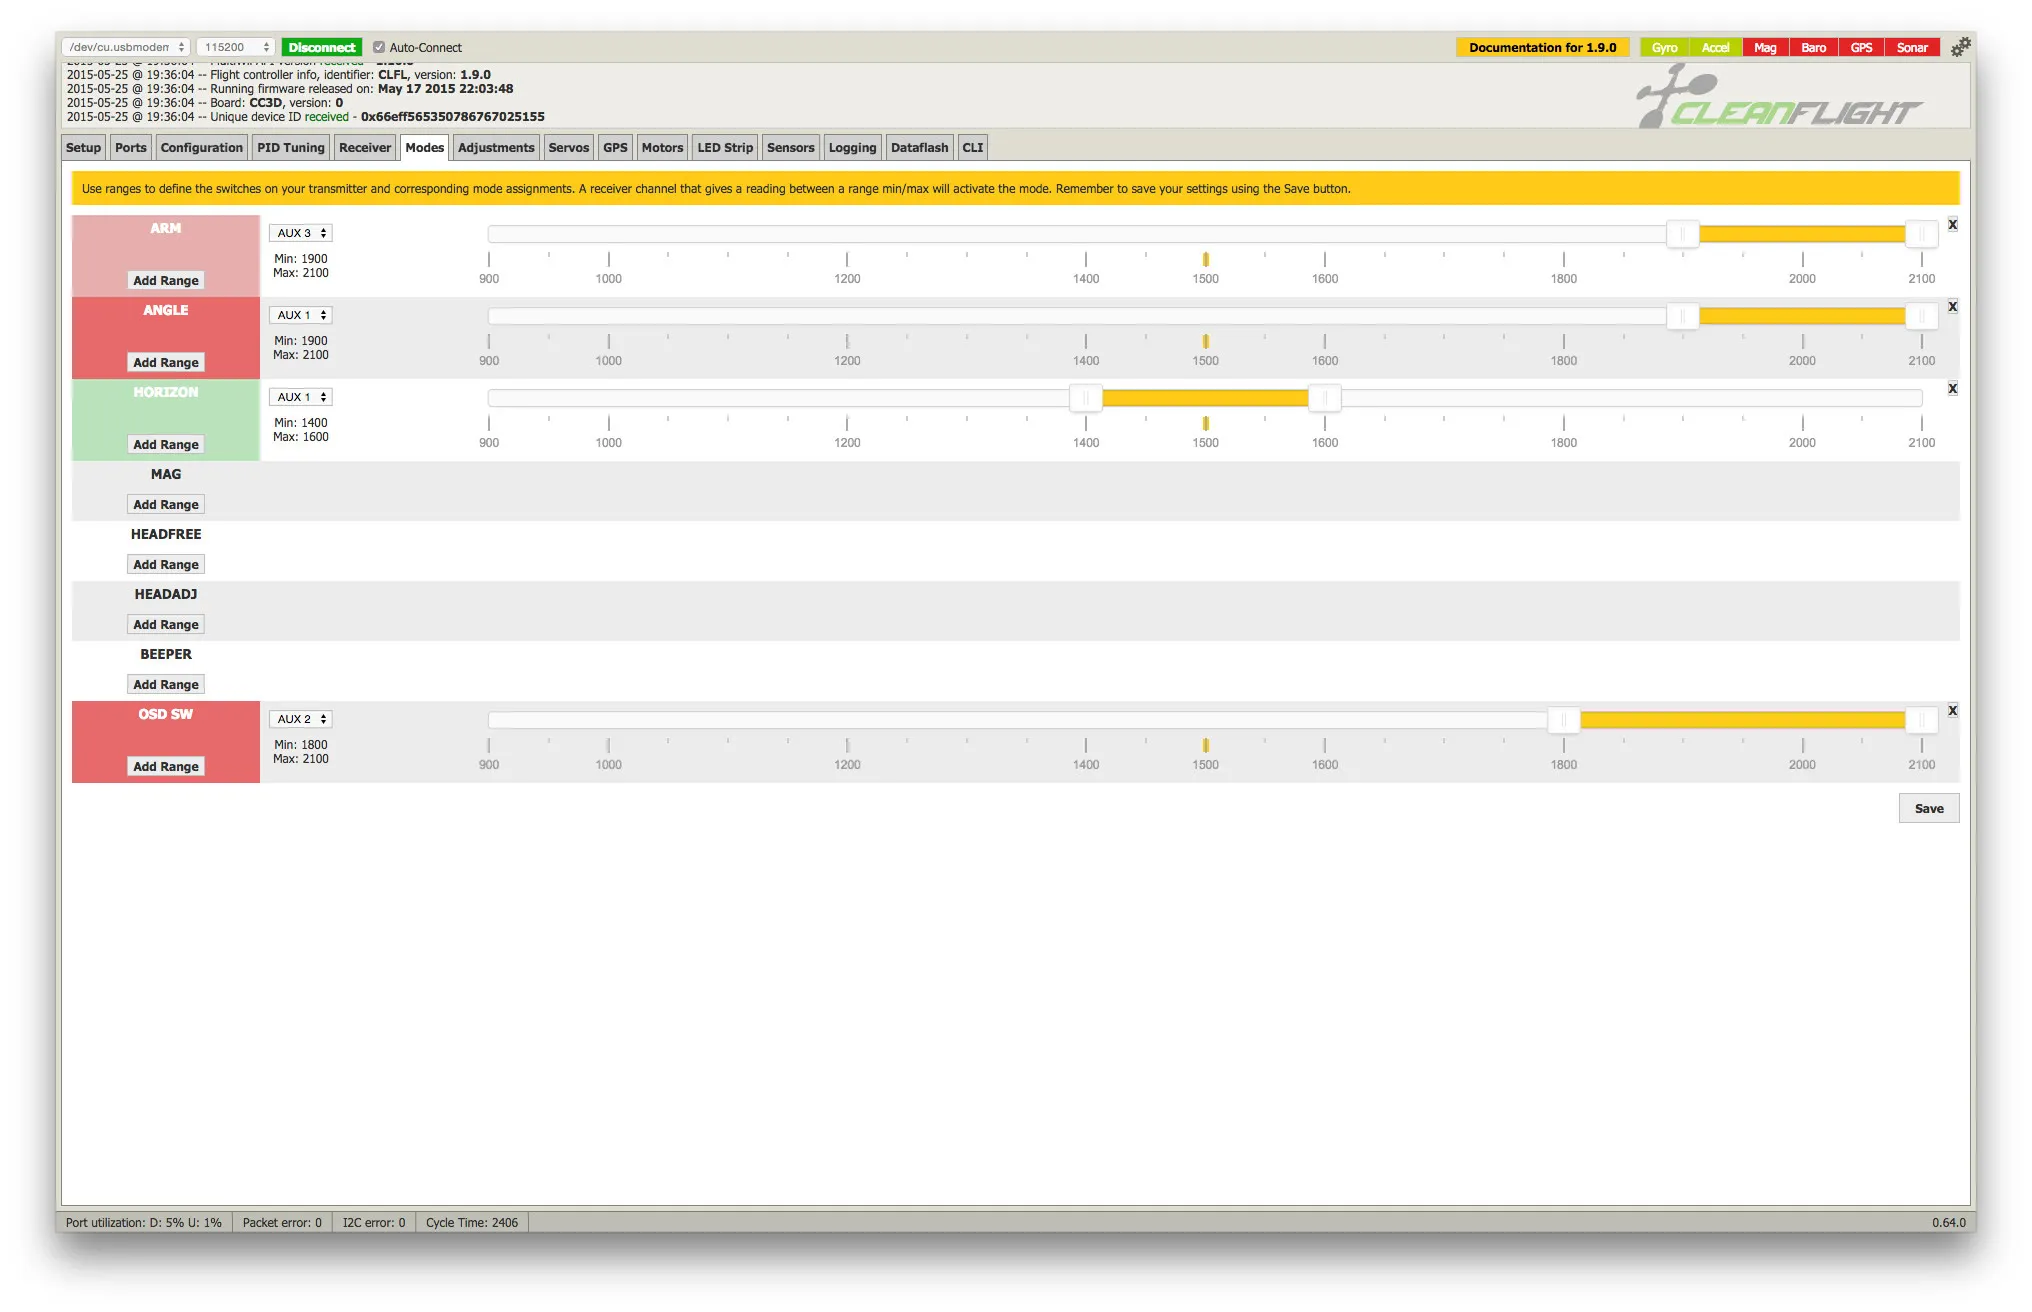This screenshot has width=2032, height=1312.
Task: Click Add Range under BEEPER
Action: 166,685
